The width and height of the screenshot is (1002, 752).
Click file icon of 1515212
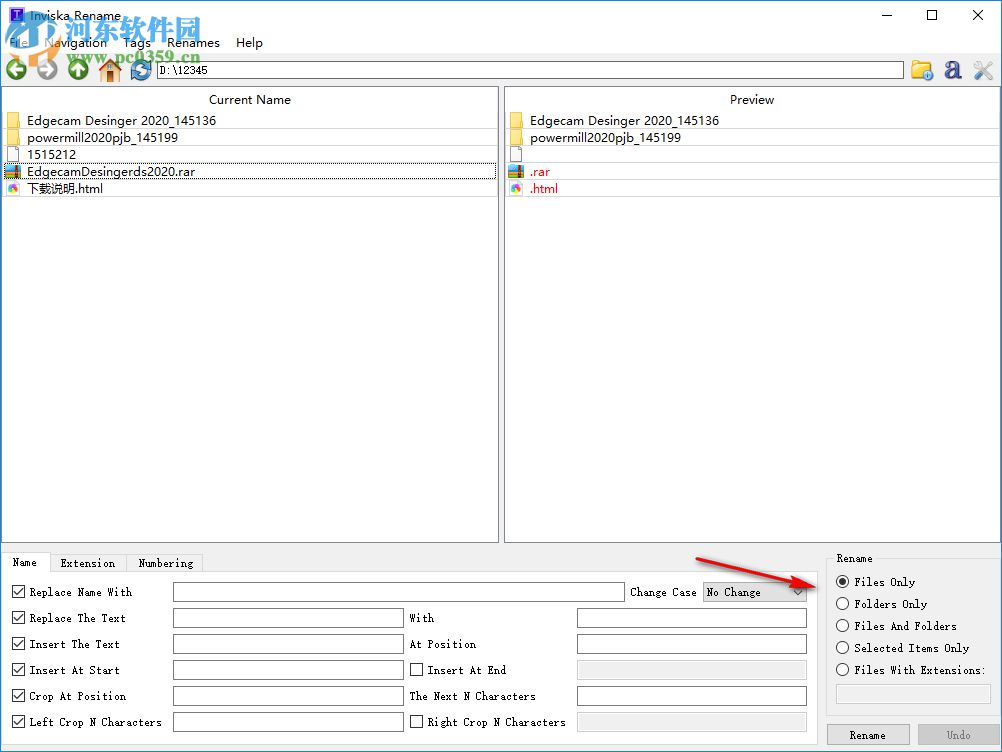(x=13, y=154)
